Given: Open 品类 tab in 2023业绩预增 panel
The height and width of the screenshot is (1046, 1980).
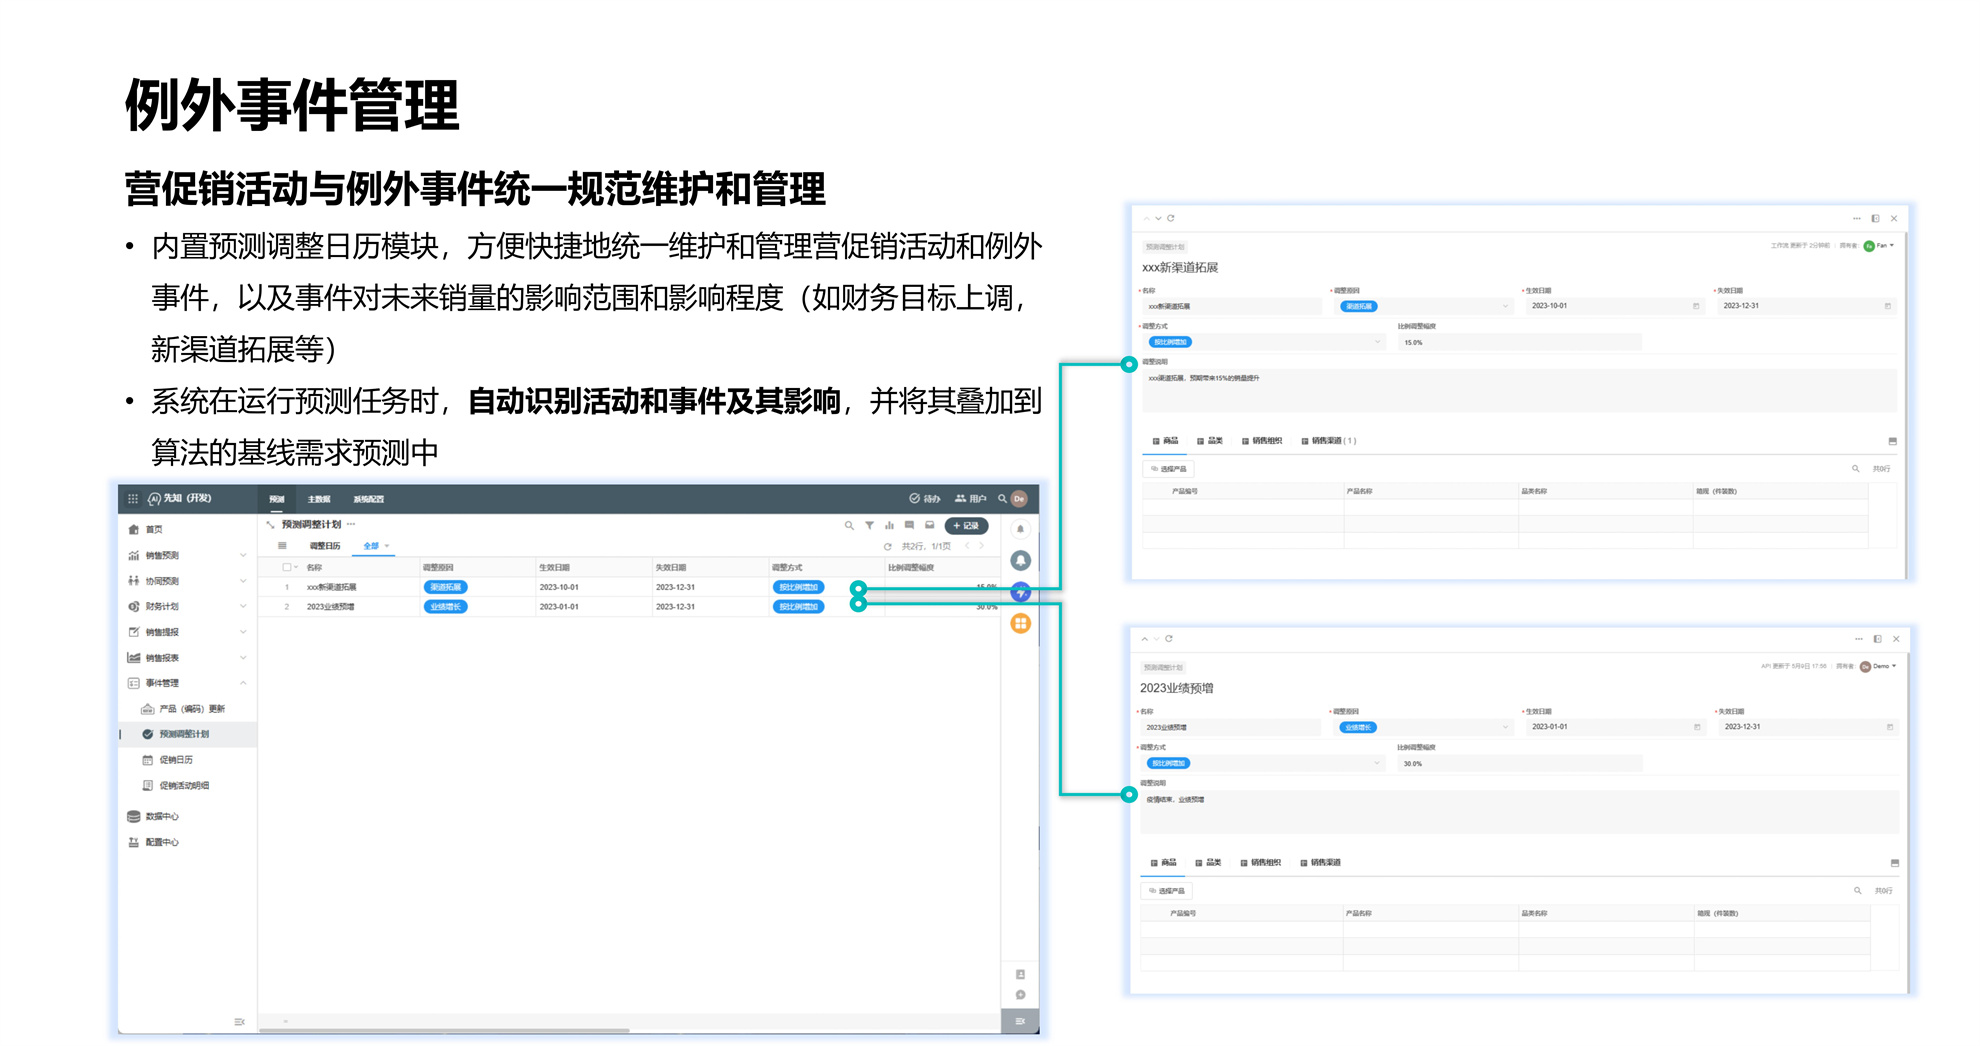Looking at the screenshot, I should (1209, 862).
